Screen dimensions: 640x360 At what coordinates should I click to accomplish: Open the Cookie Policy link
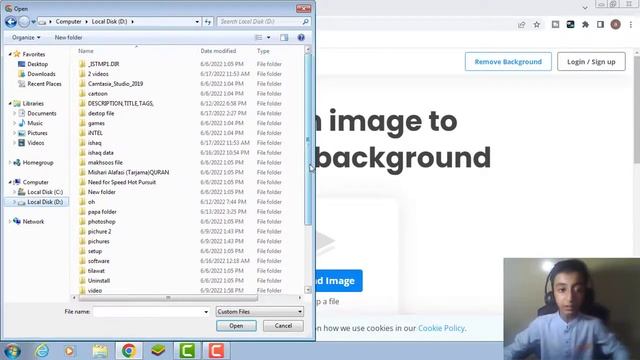click(x=441, y=328)
